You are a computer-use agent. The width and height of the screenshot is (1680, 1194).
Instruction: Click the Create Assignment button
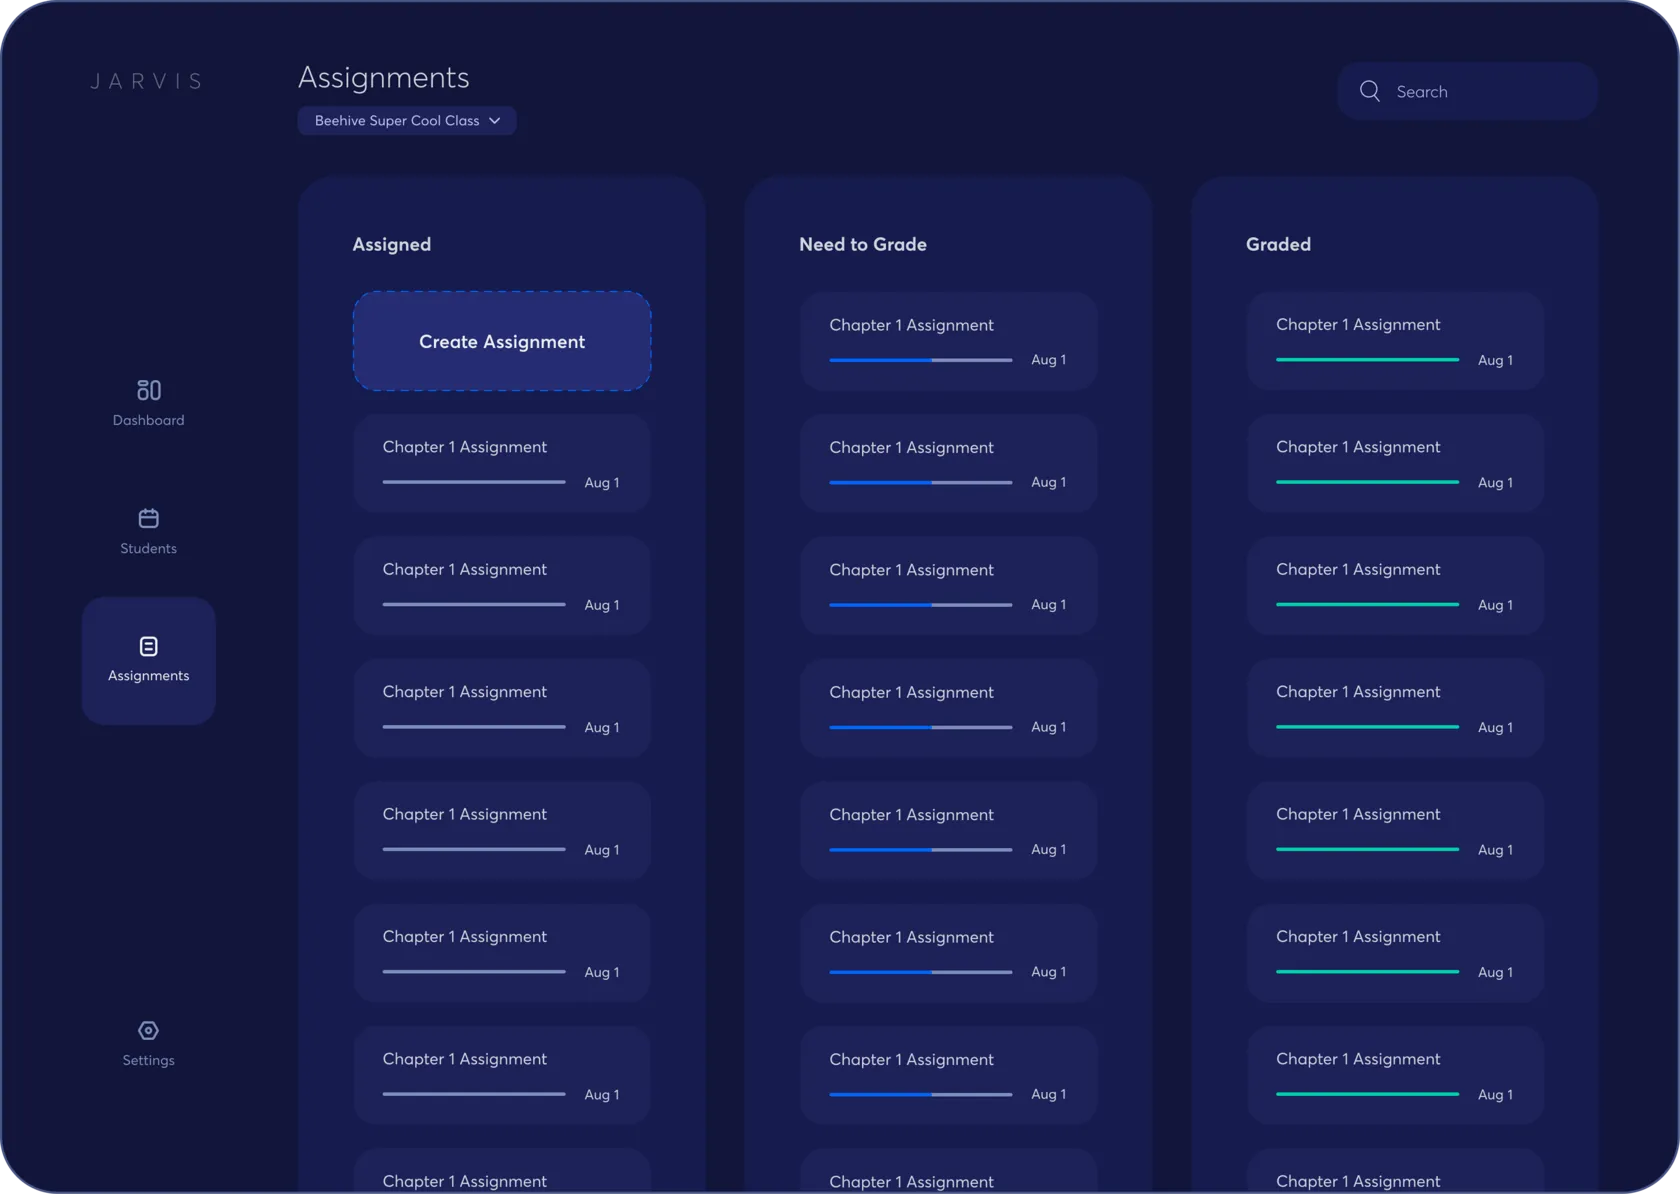point(502,341)
